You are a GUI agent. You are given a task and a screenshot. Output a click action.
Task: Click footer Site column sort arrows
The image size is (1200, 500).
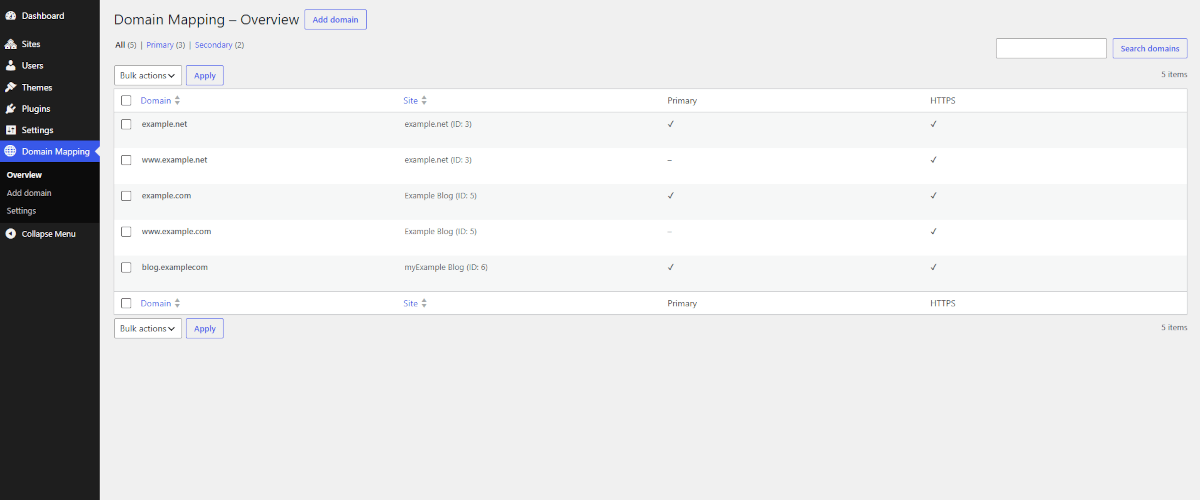[424, 303]
